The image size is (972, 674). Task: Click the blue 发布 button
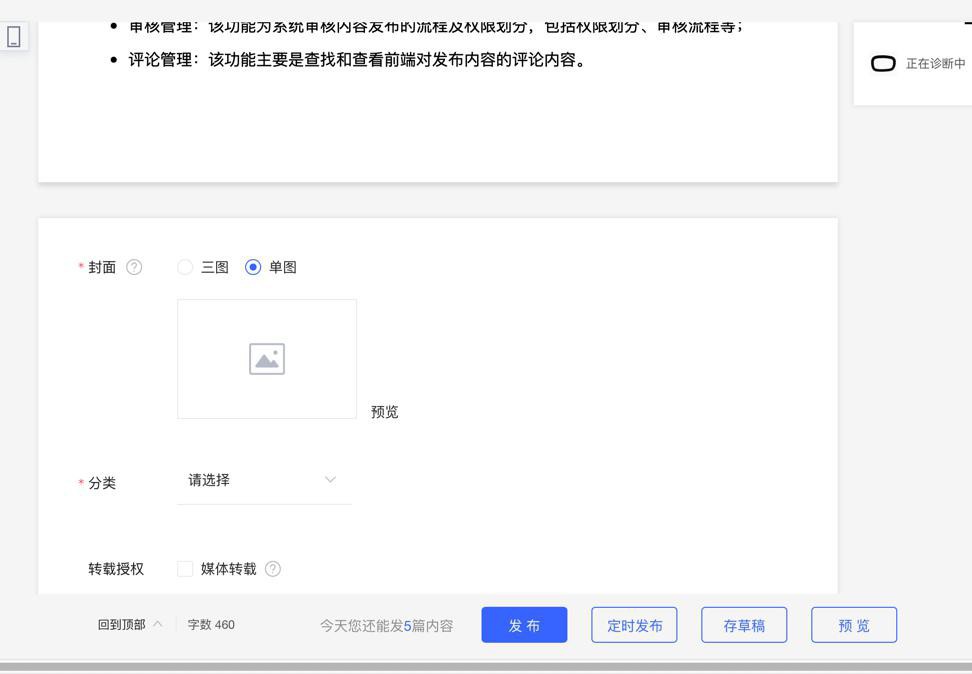524,625
